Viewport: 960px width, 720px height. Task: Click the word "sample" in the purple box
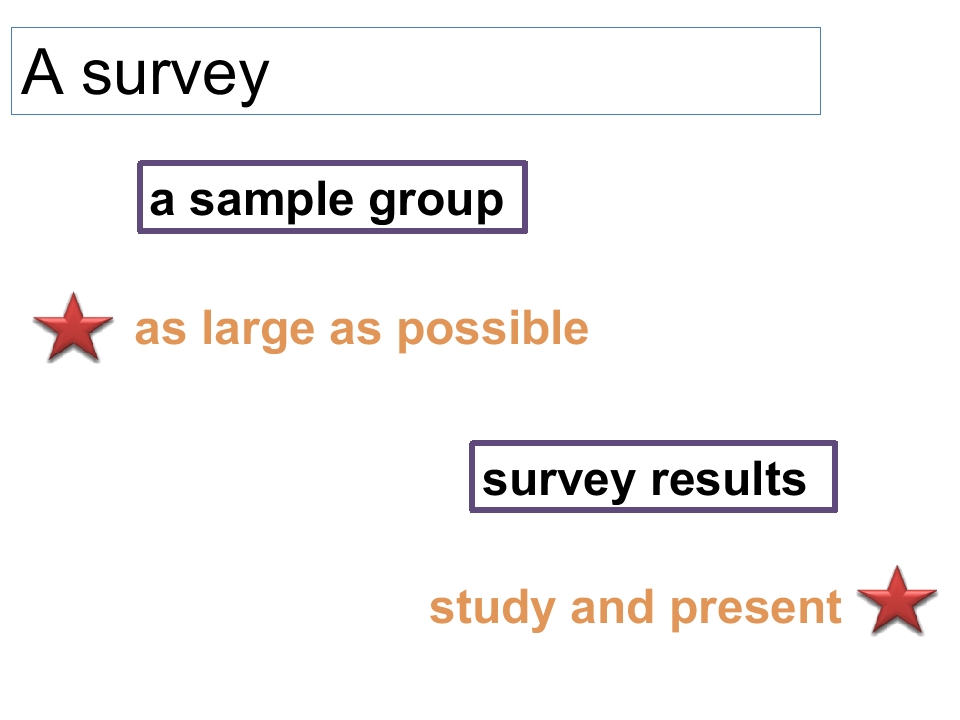[271, 201]
